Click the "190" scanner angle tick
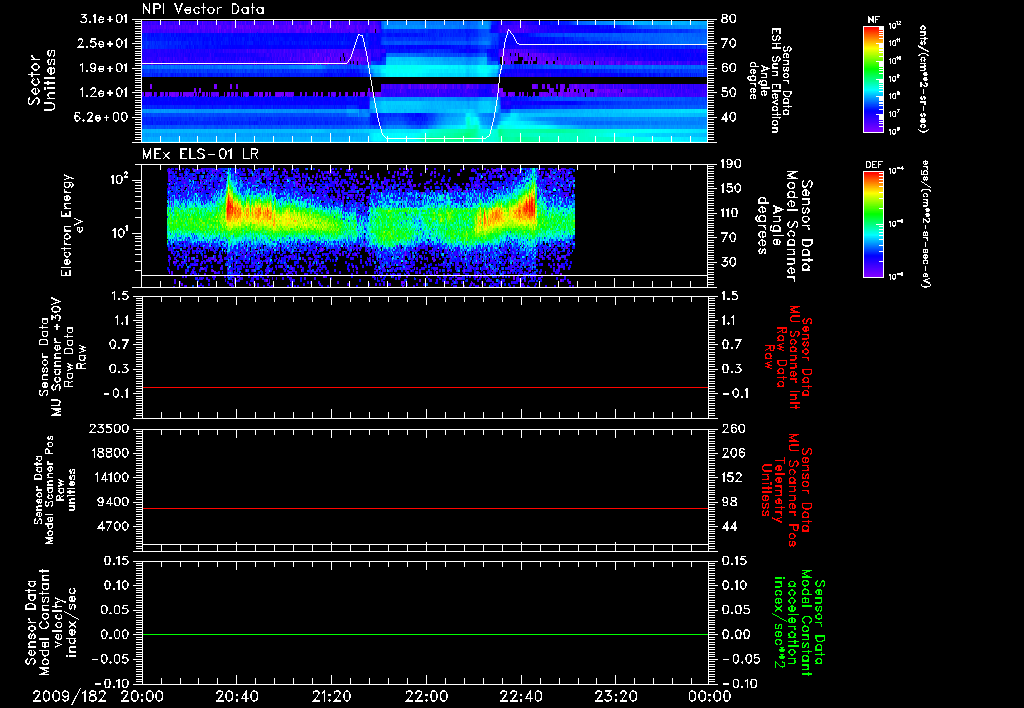 [x=732, y=164]
